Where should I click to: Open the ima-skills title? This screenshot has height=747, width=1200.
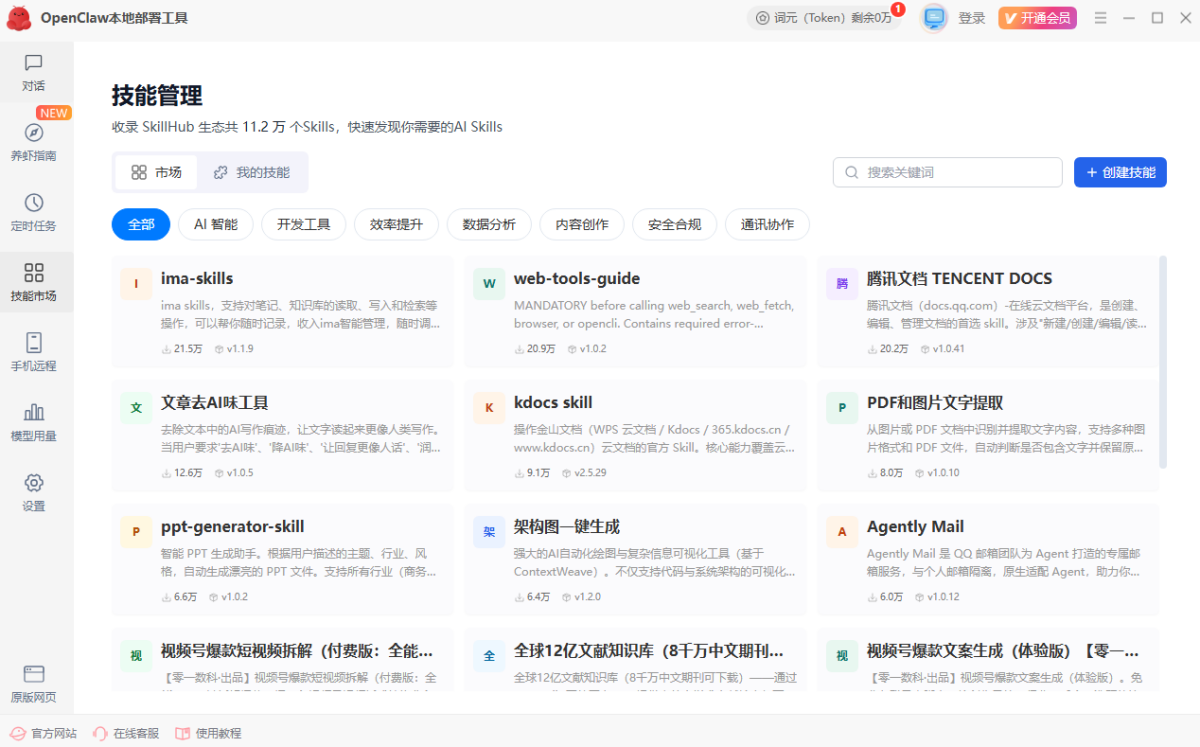click(x=197, y=279)
